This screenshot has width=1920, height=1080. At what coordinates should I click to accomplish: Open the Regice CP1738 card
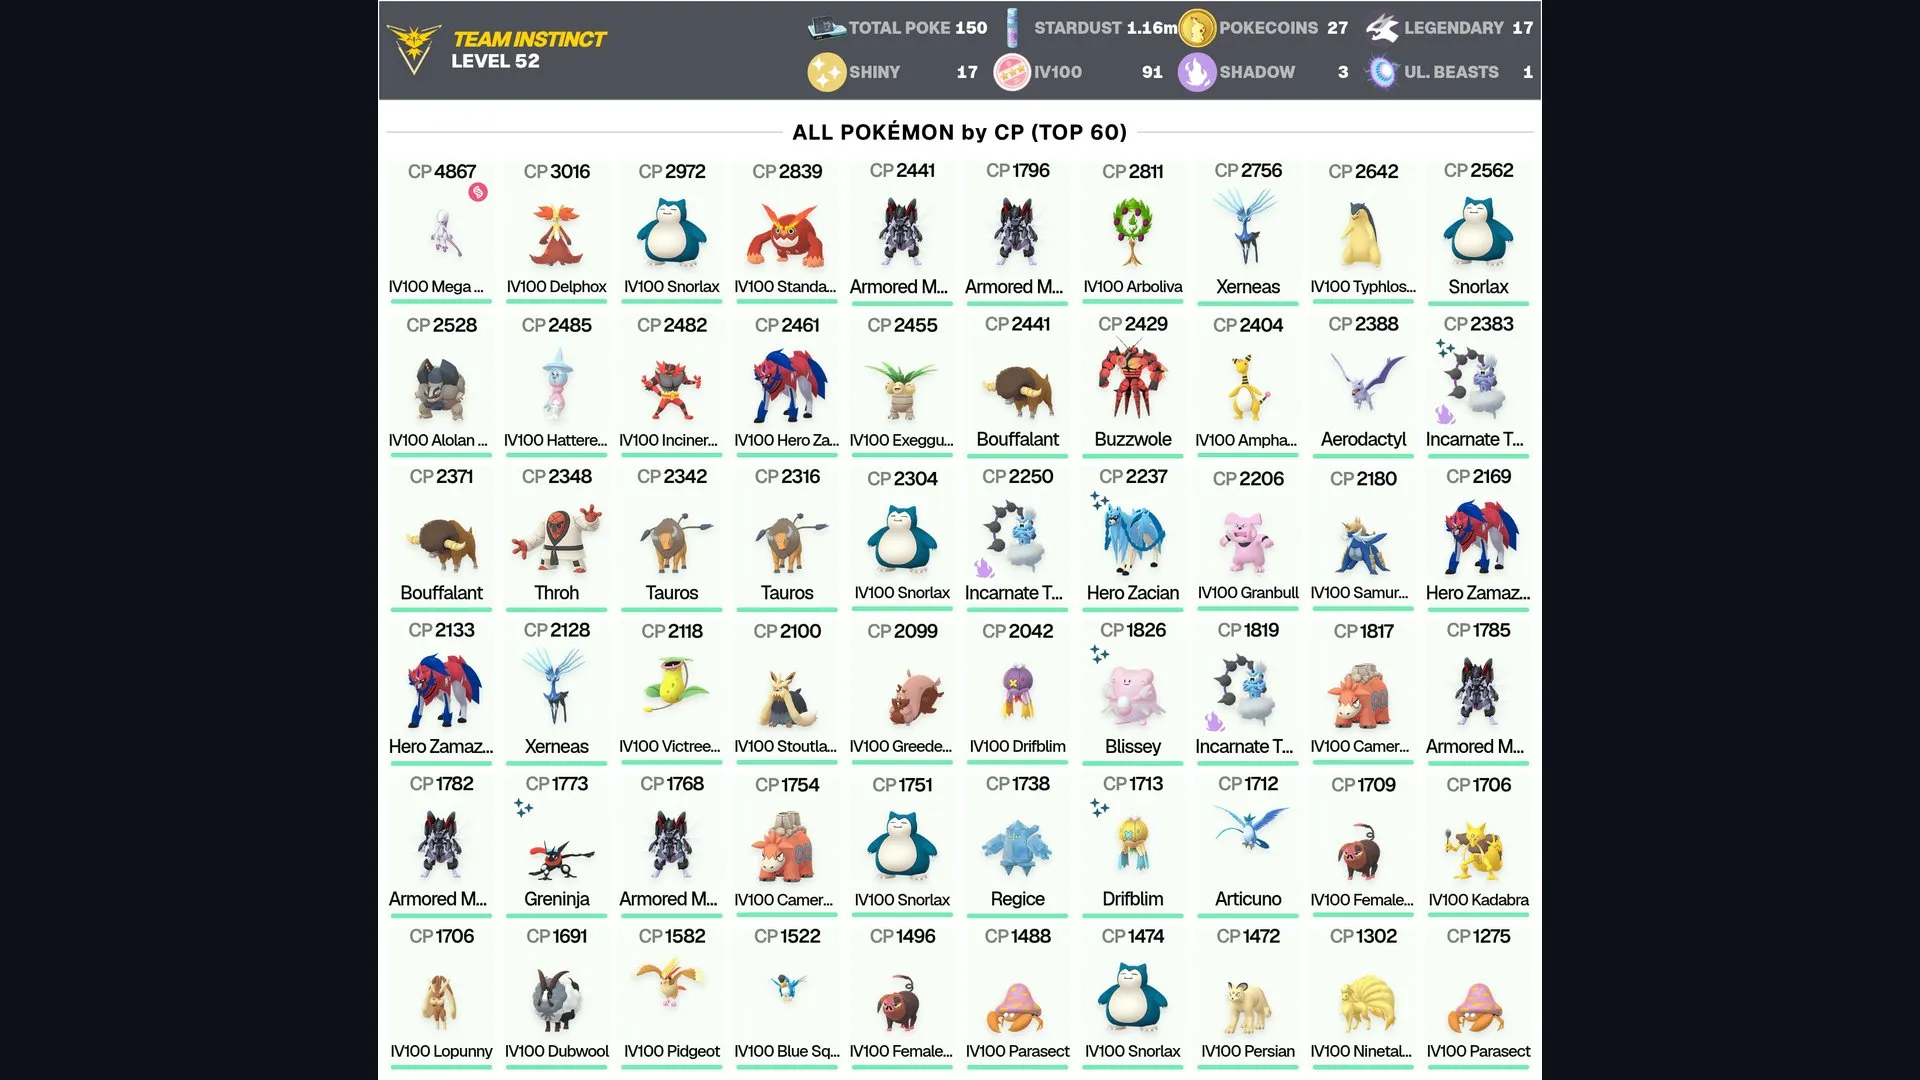1018,845
